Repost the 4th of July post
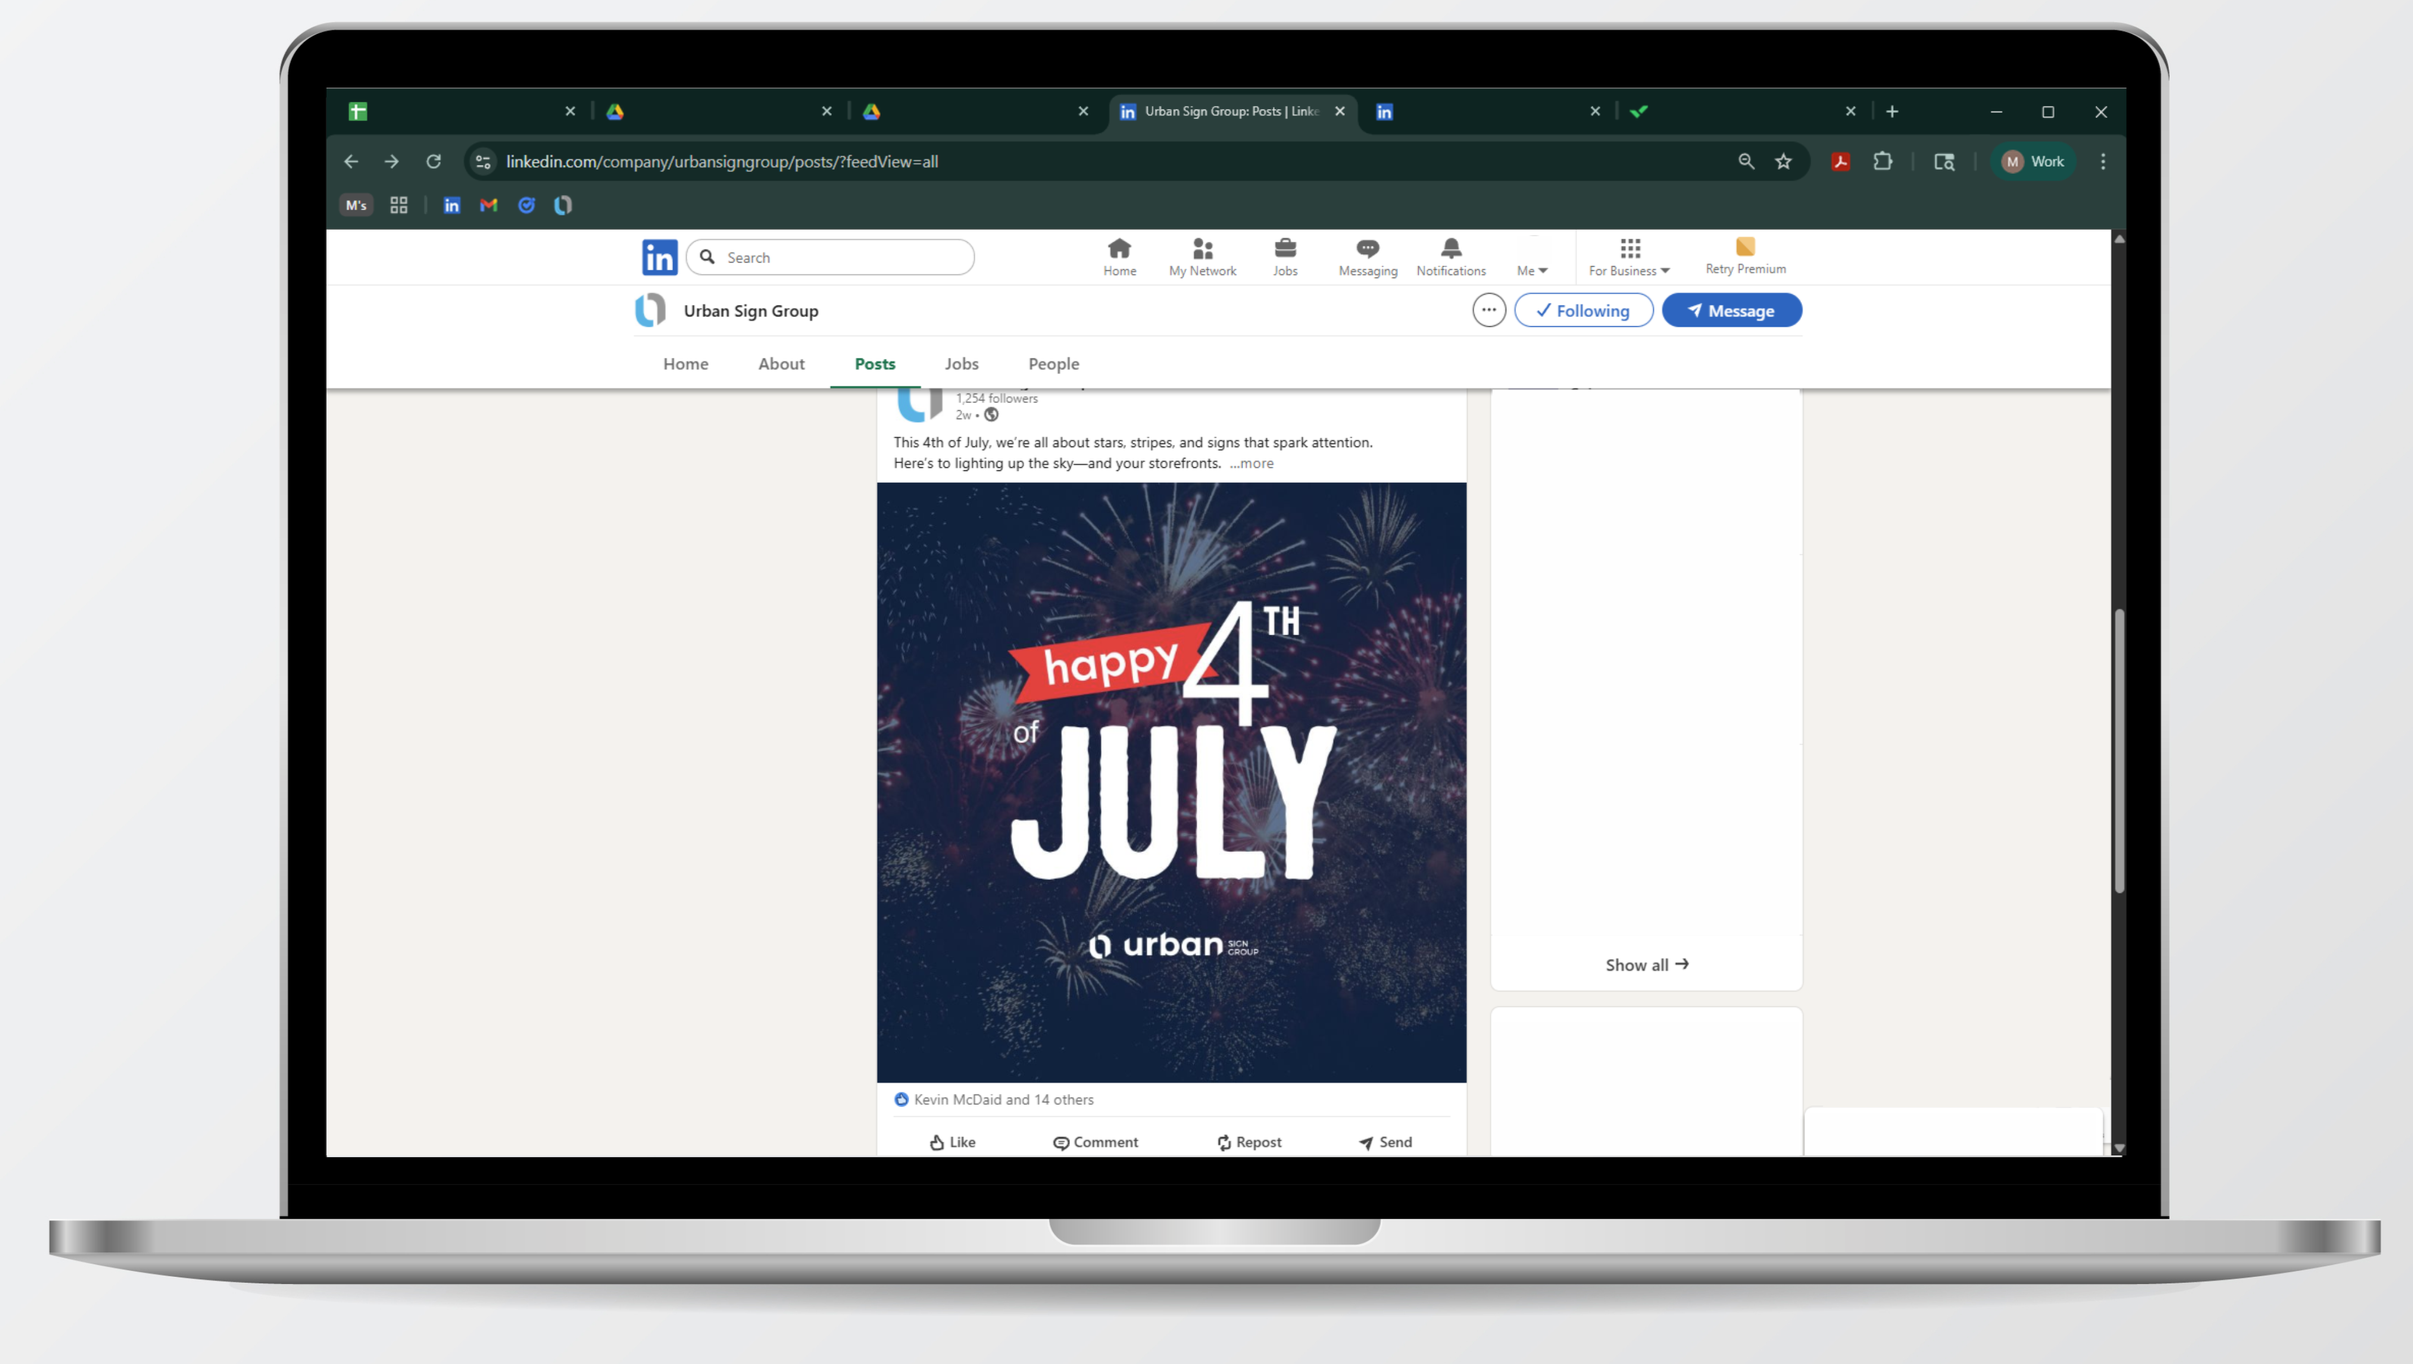 coord(1248,1141)
